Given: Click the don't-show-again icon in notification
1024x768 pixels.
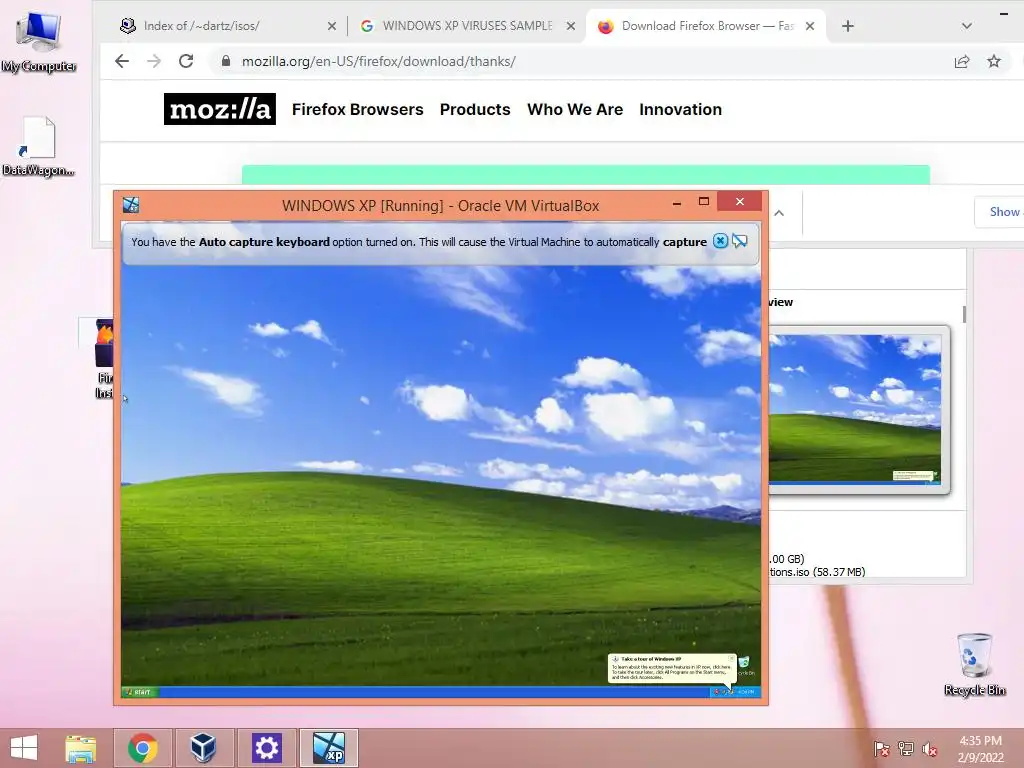Looking at the screenshot, I should click(740, 241).
